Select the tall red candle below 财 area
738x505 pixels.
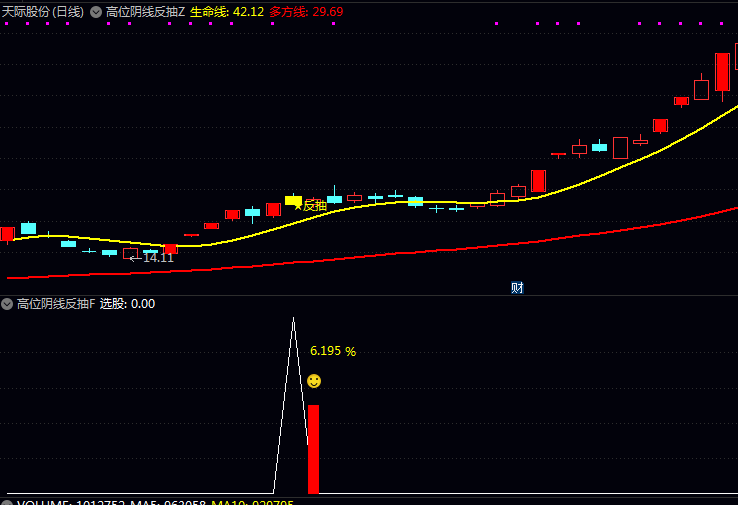coord(538,181)
